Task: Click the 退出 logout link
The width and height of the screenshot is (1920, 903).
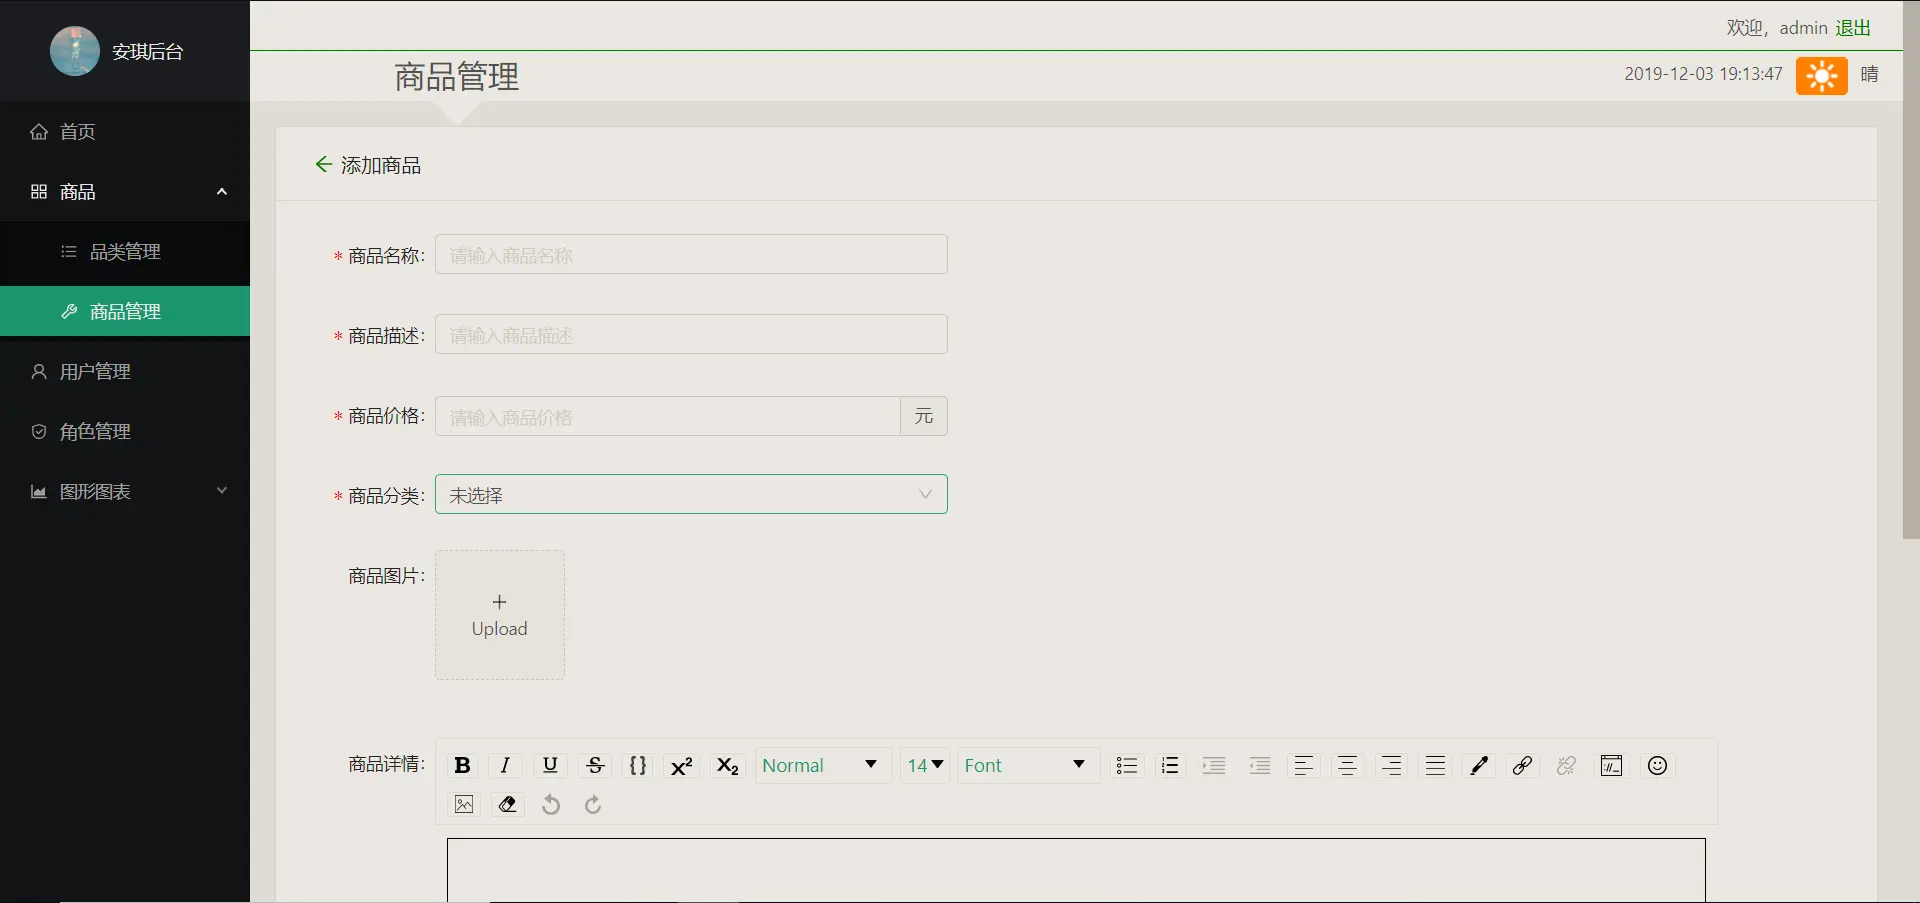Action: [x=1853, y=28]
